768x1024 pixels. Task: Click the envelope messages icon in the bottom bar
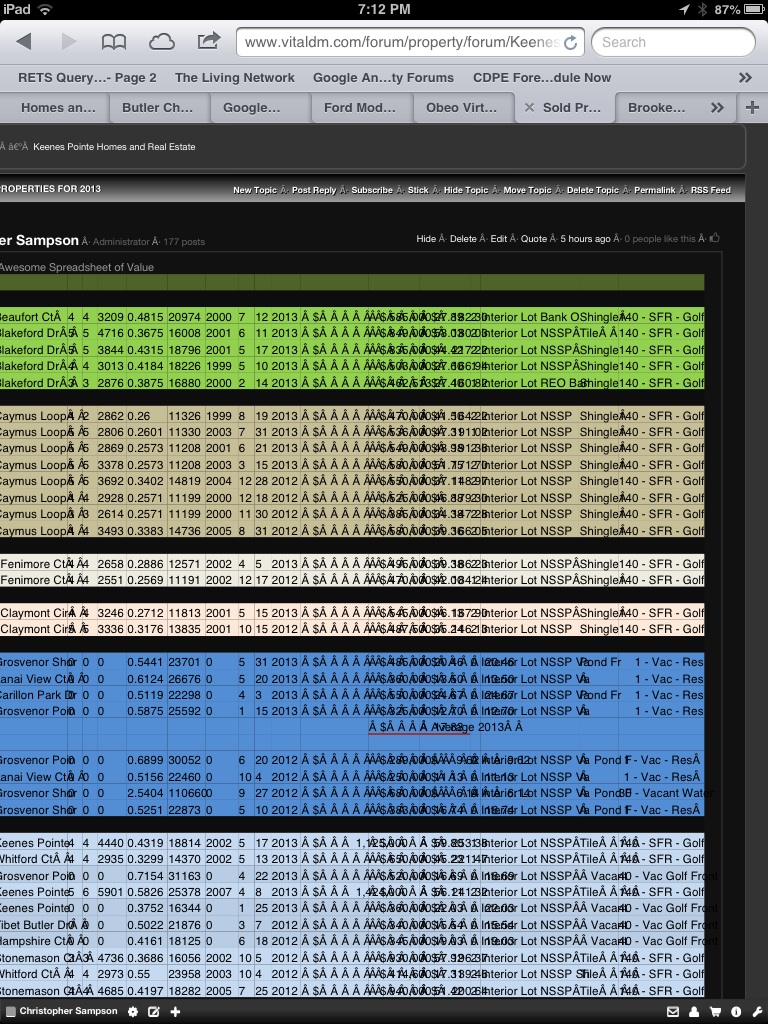(674, 1012)
